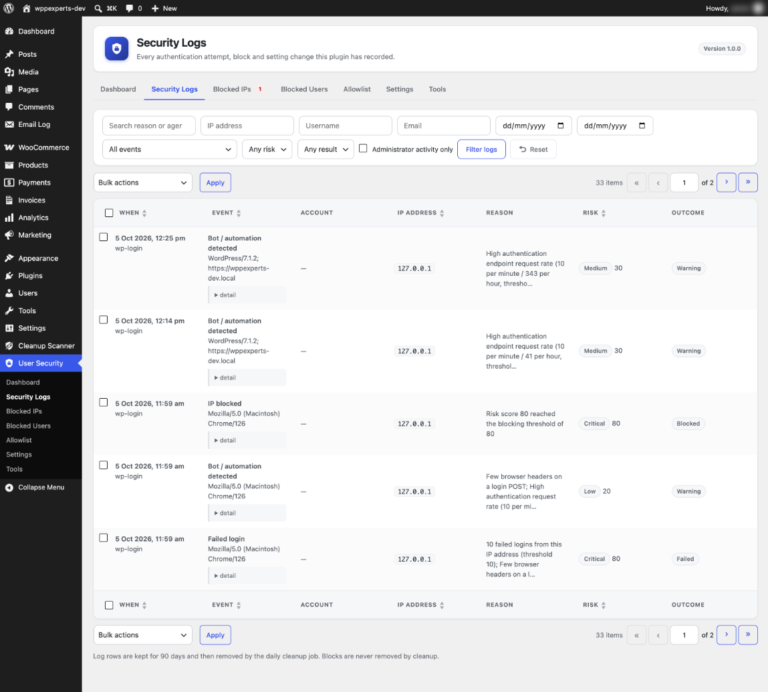Open Pages icon in sidebar

[9, 90]
